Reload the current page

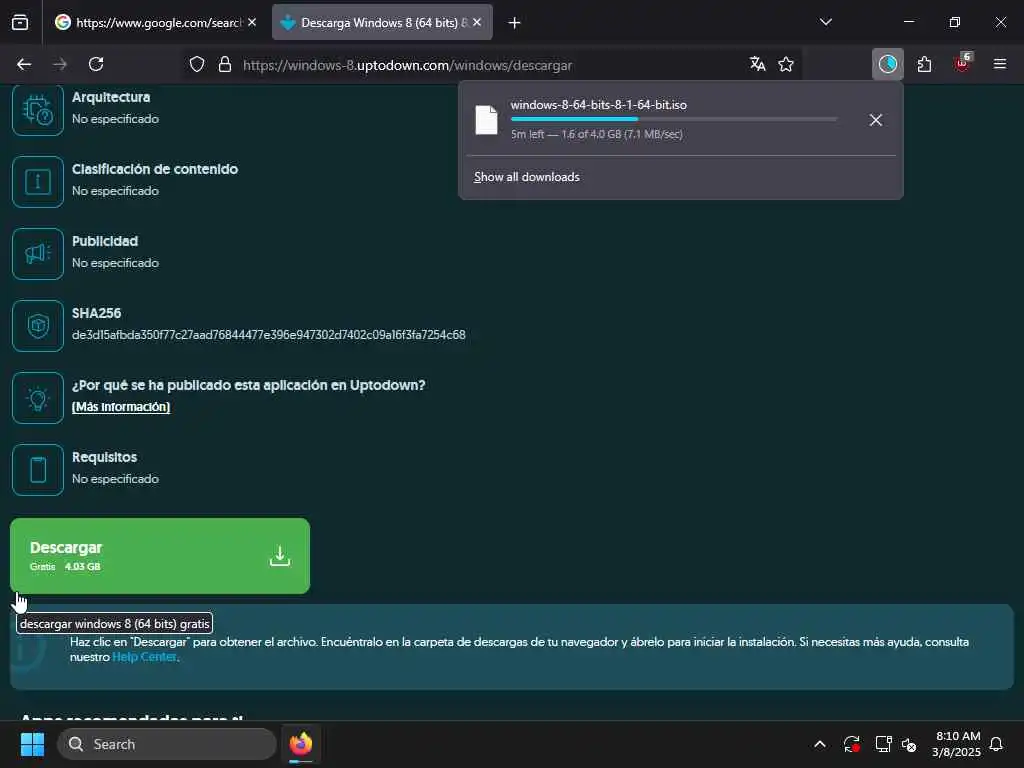(96, 64)
